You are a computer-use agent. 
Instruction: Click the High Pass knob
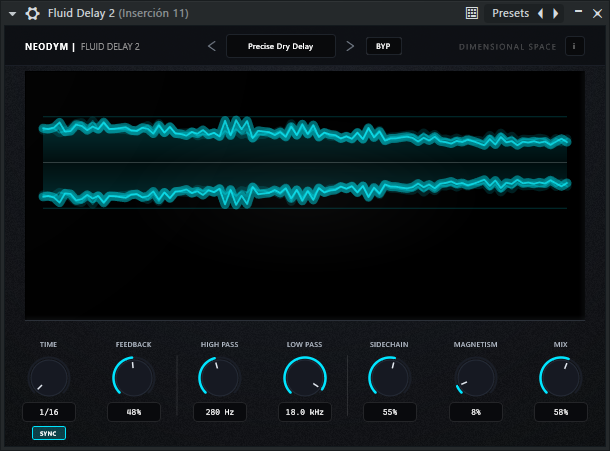(219, 378)
